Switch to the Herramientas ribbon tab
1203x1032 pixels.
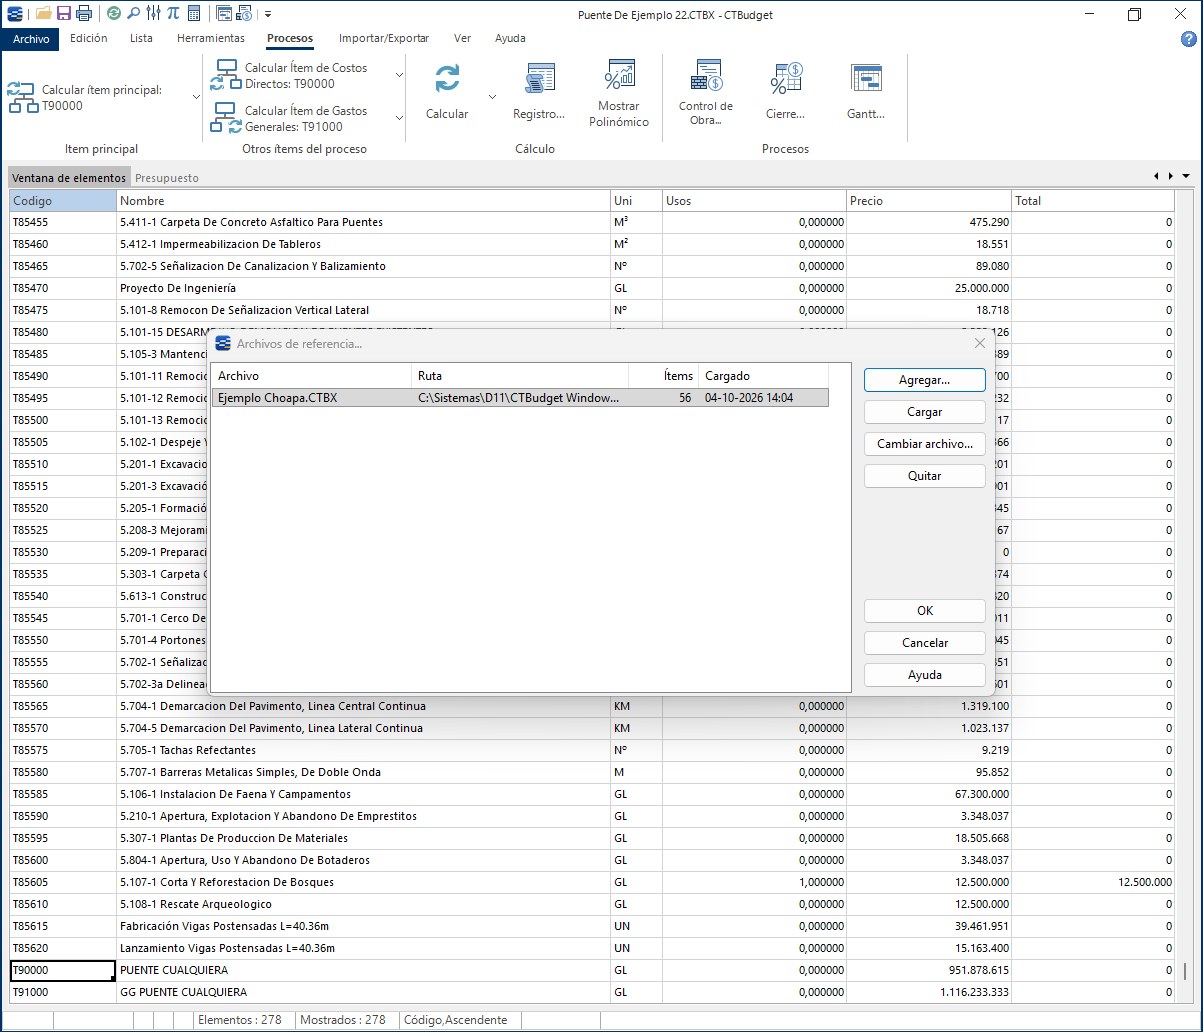click(x=211, y=39)
